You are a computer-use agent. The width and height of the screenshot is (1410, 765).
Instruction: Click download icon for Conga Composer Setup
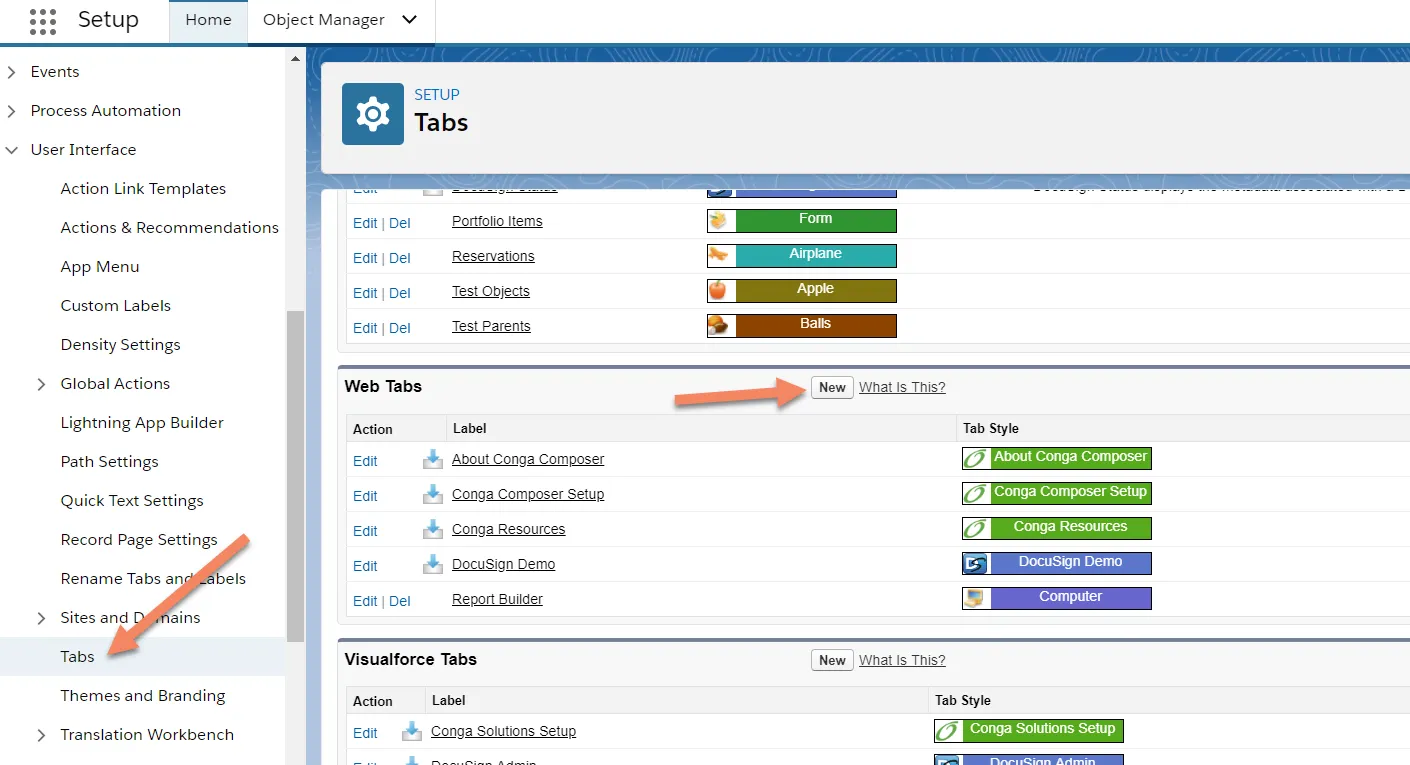[433, 494]
